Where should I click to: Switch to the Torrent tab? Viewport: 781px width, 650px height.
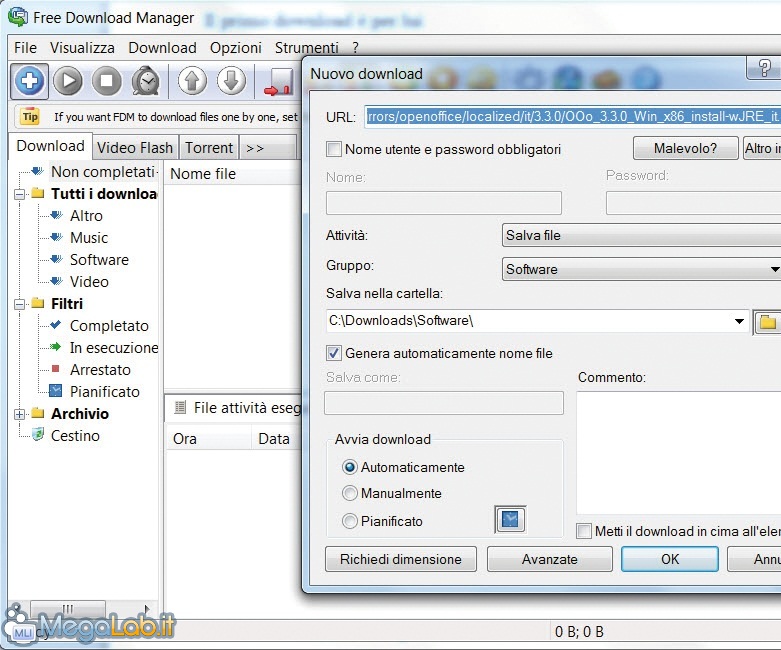click(x=209, y=148)
